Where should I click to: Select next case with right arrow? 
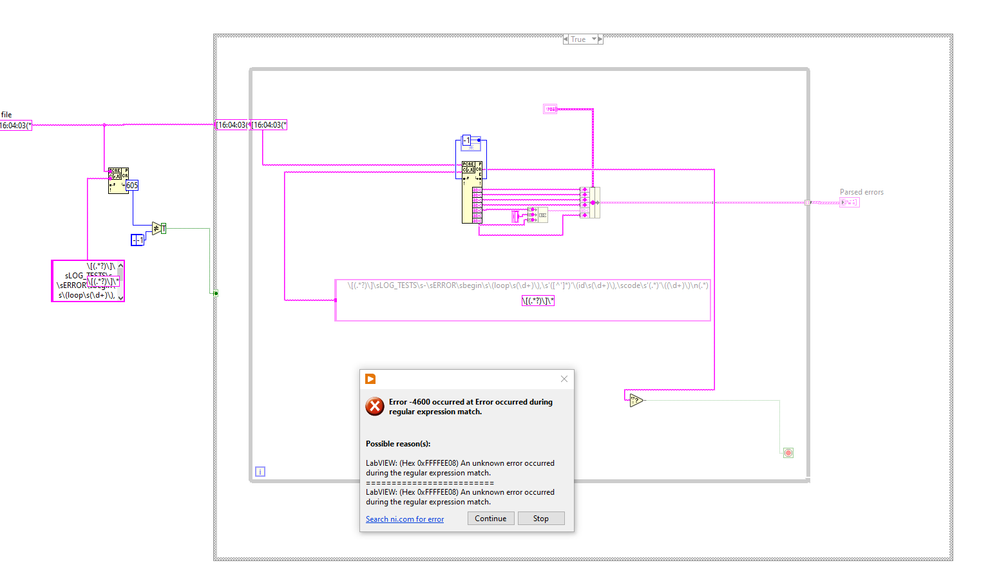click(x=600, y=40)
